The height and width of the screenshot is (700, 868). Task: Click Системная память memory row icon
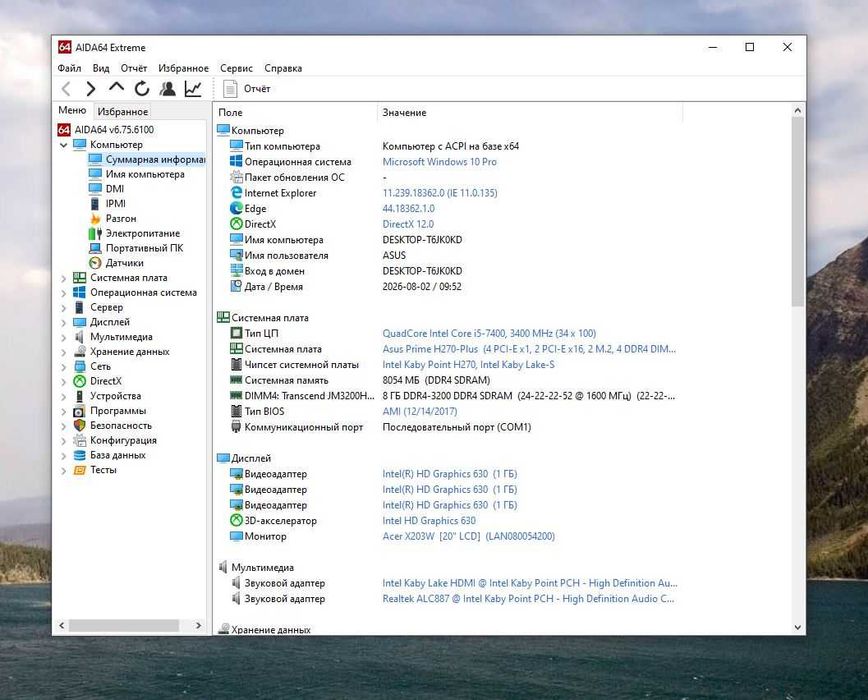pos(236,380)
